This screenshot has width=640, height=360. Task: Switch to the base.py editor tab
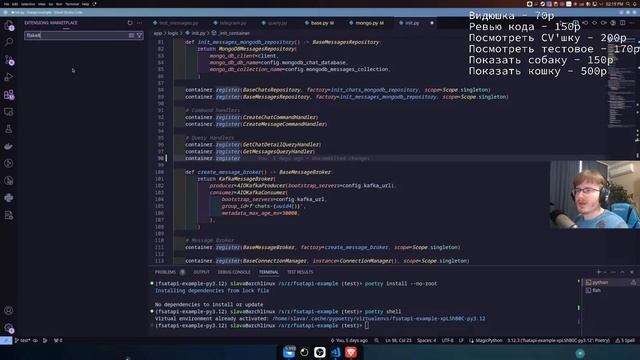coord(322,23)
